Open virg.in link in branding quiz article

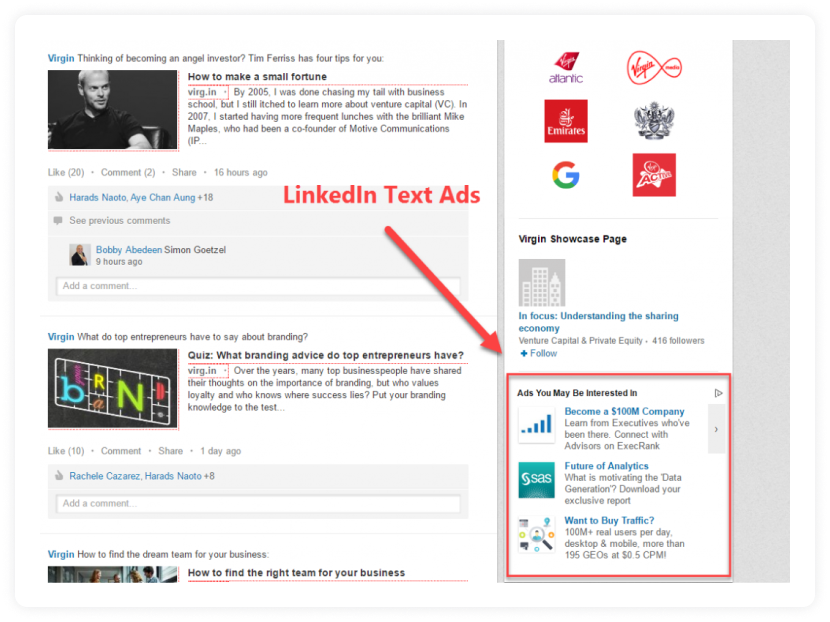click(202, 371)
